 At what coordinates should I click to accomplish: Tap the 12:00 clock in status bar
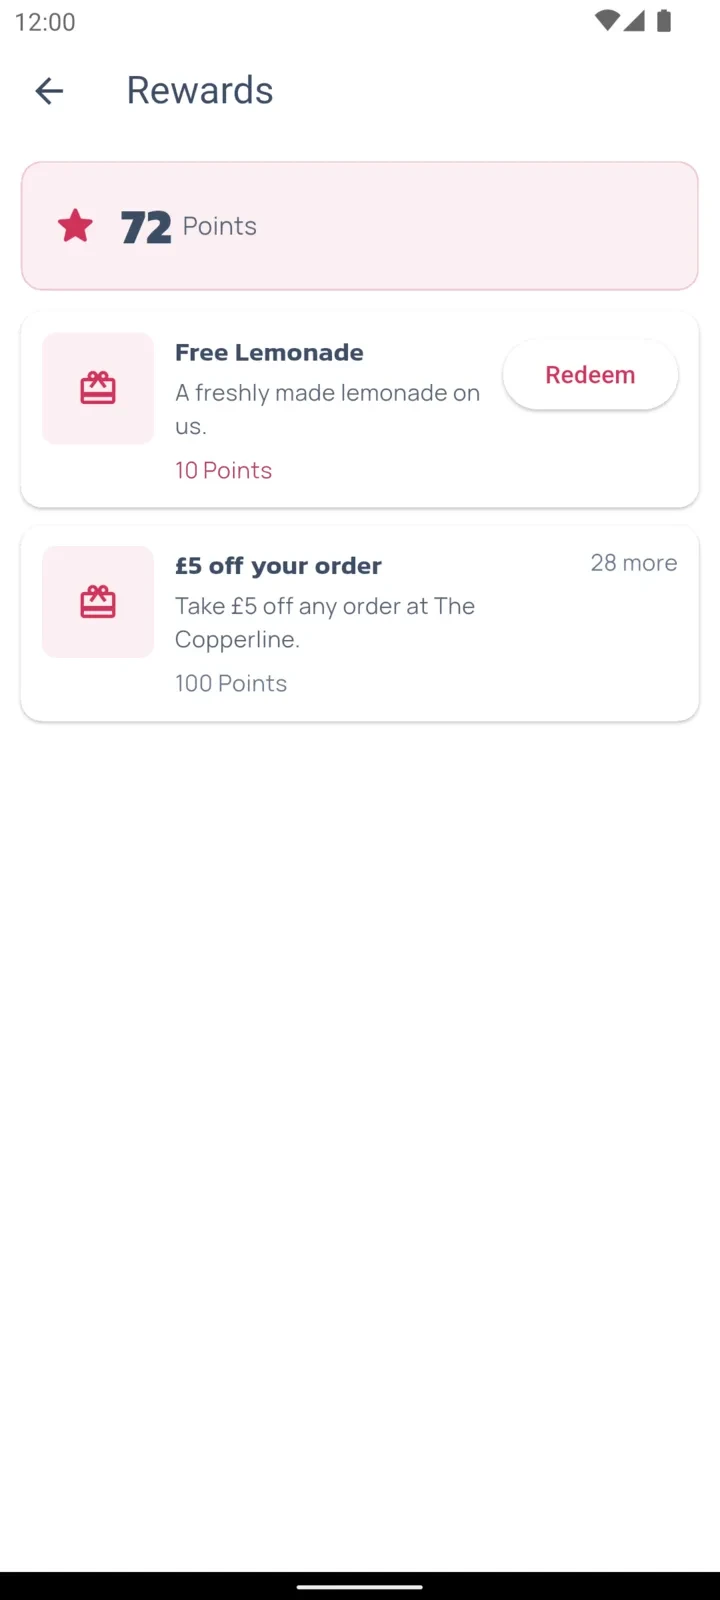point(45,22)
